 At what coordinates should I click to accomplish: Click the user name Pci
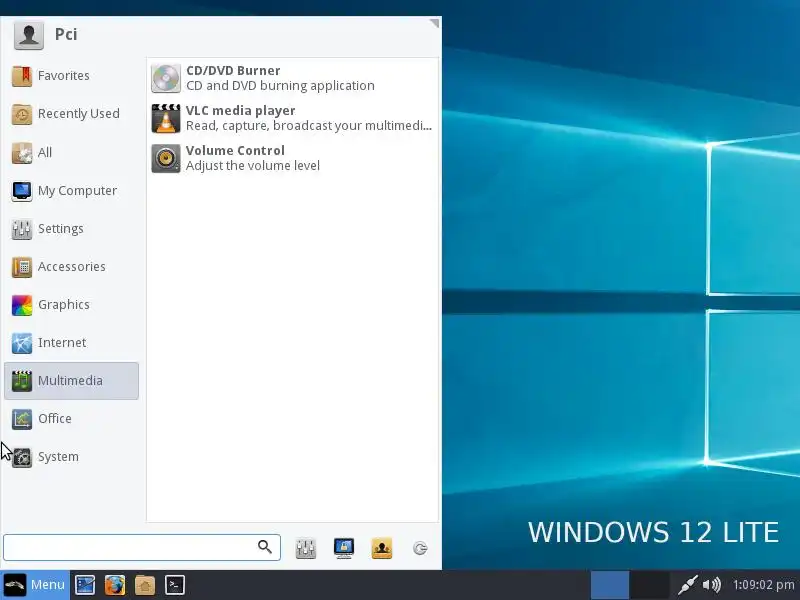coord(66,34)
